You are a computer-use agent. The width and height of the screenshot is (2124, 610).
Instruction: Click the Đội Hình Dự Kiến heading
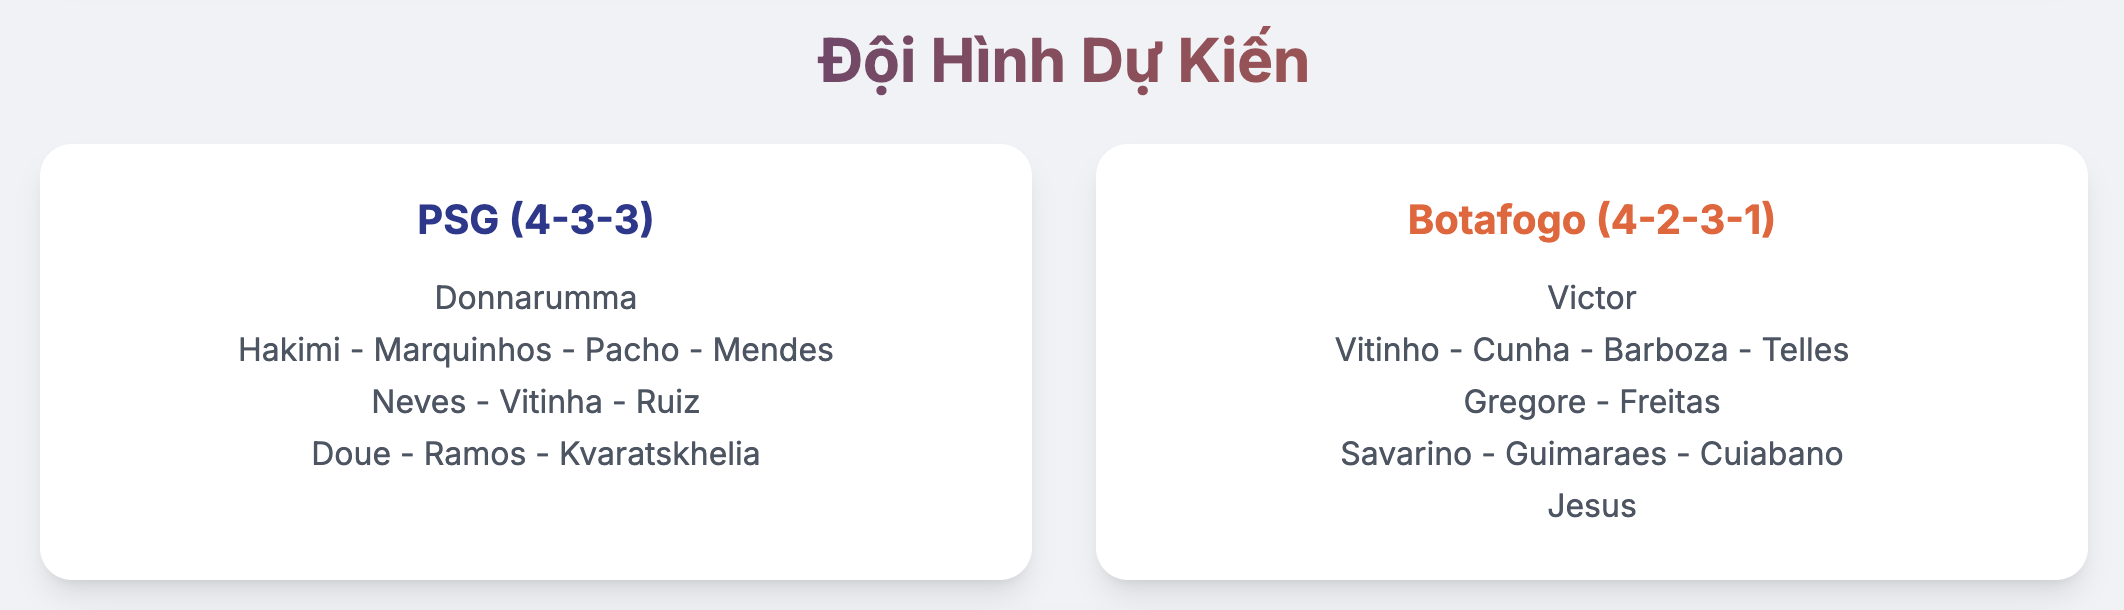(x=1063, y=61)
